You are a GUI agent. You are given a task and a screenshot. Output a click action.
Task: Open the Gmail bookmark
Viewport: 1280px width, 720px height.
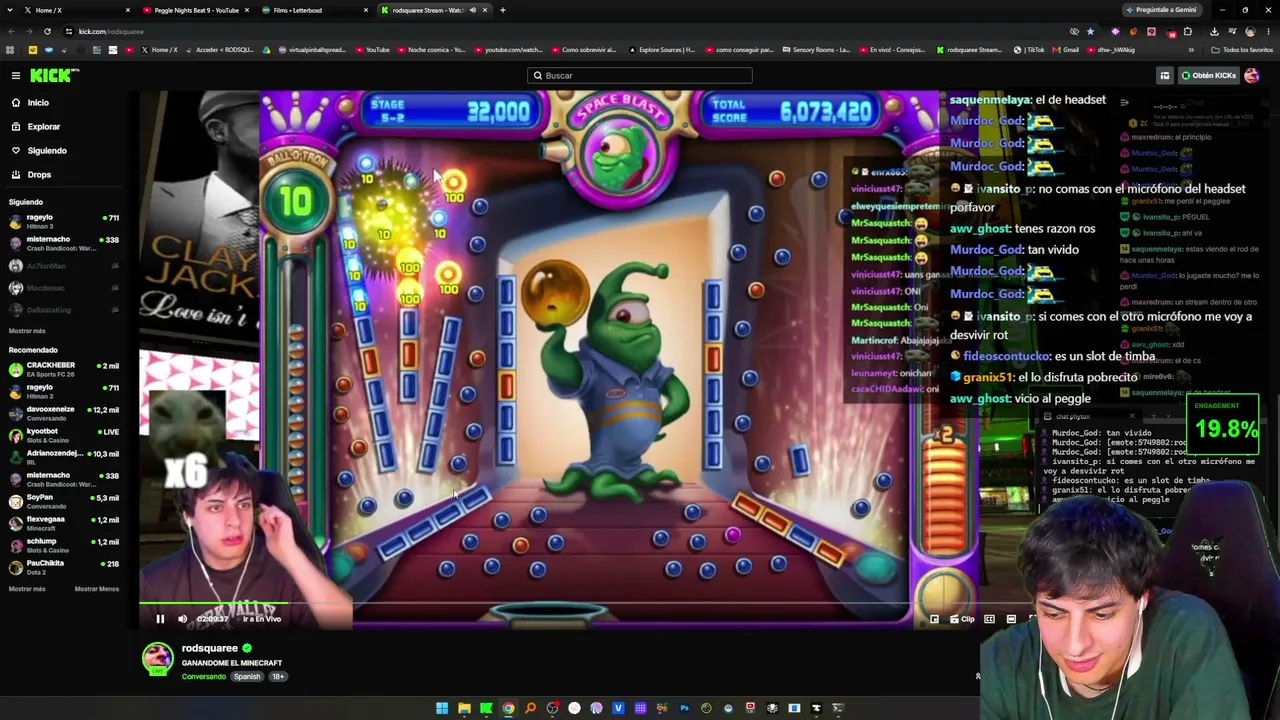tap(1066, 50)
